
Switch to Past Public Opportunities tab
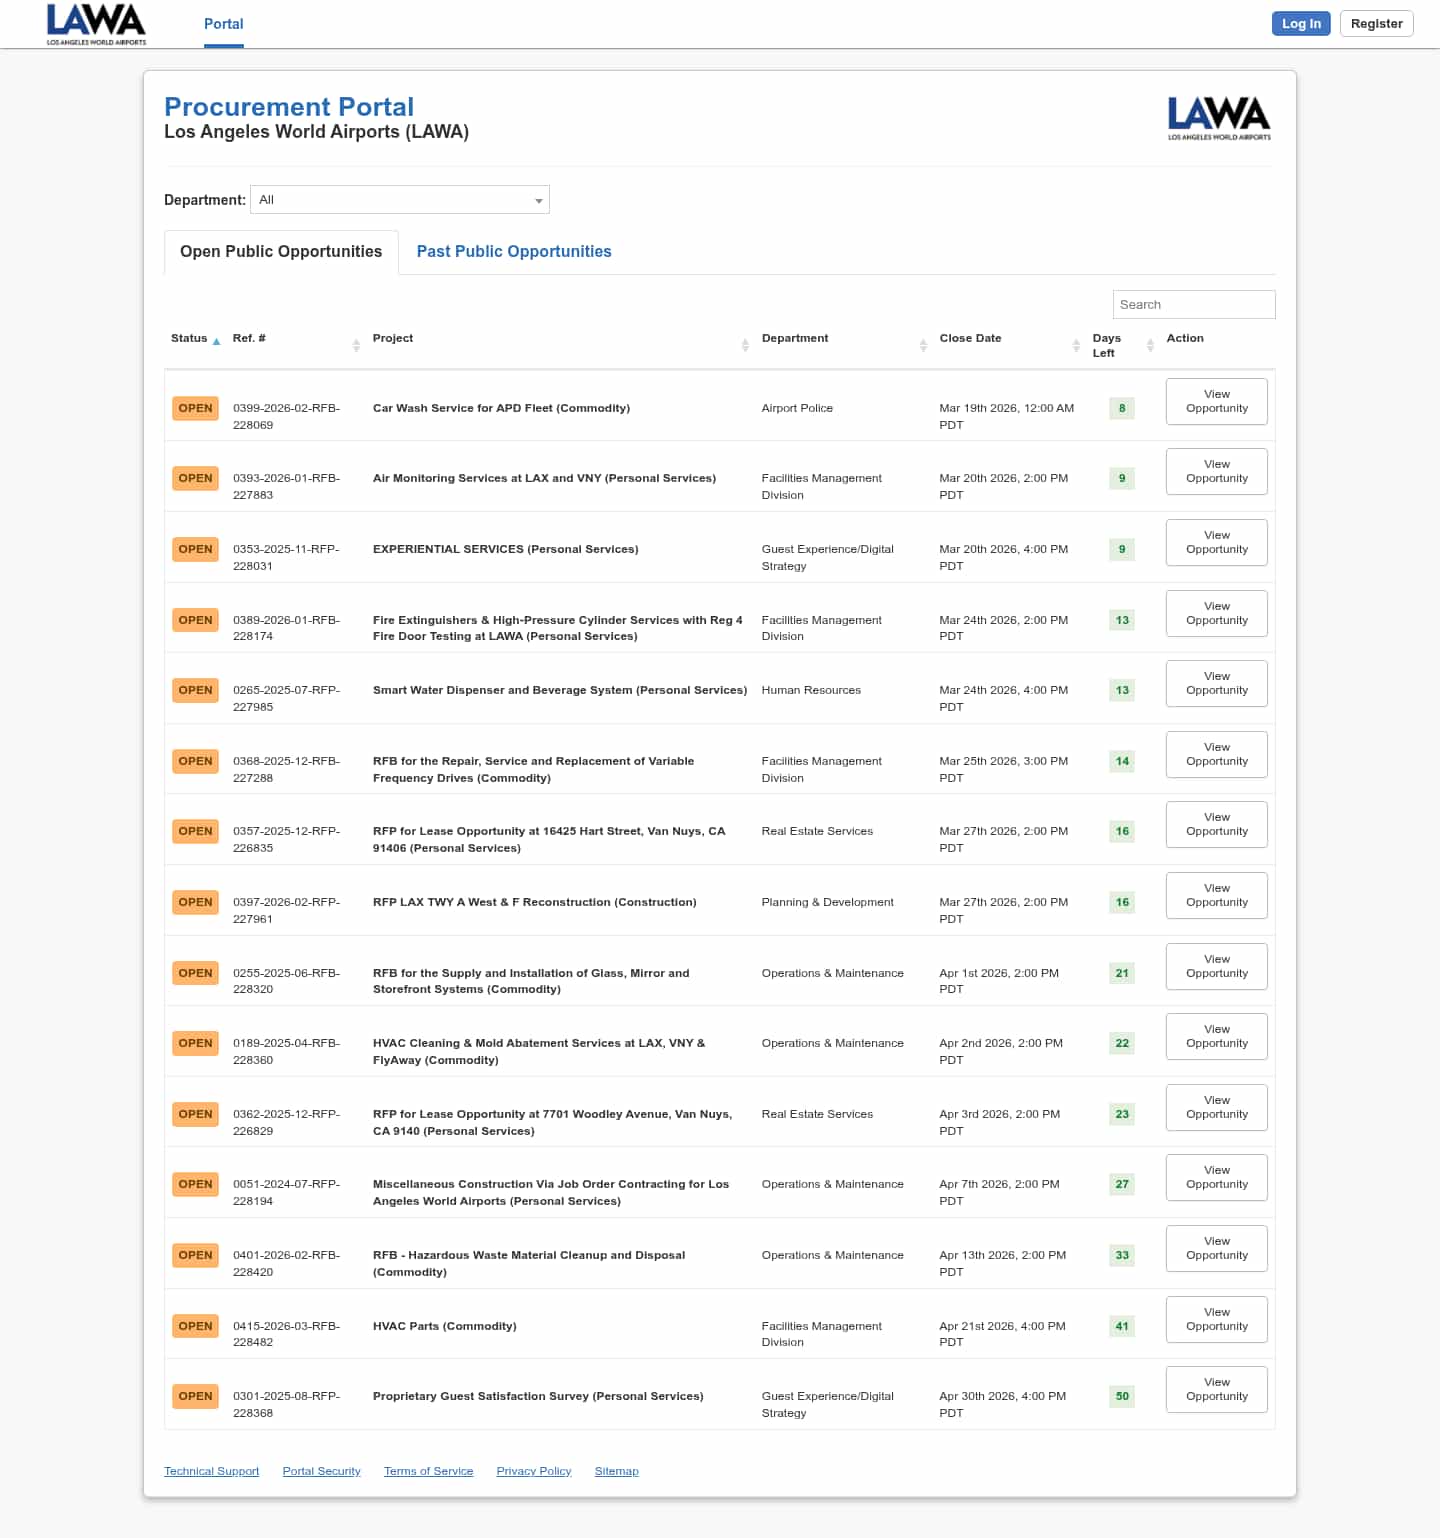click(x=514, y=252)
